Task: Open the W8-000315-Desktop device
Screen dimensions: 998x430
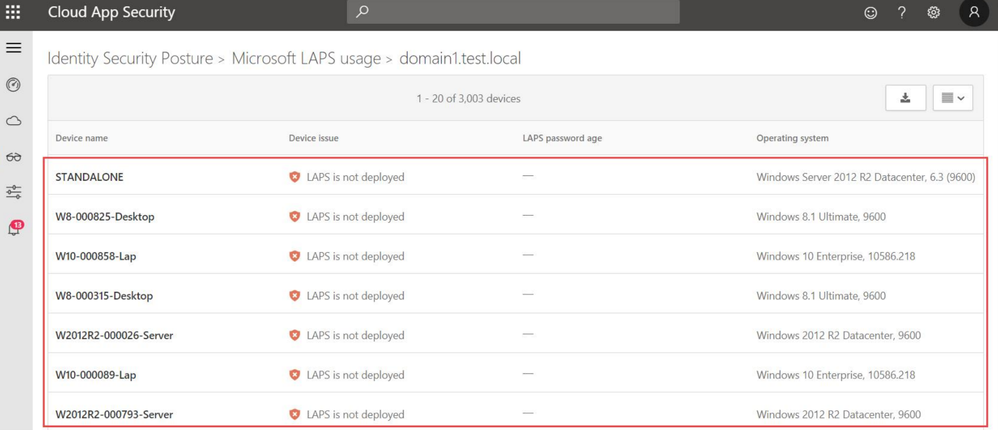Action: pyautogui.click(x=104, y=296)
